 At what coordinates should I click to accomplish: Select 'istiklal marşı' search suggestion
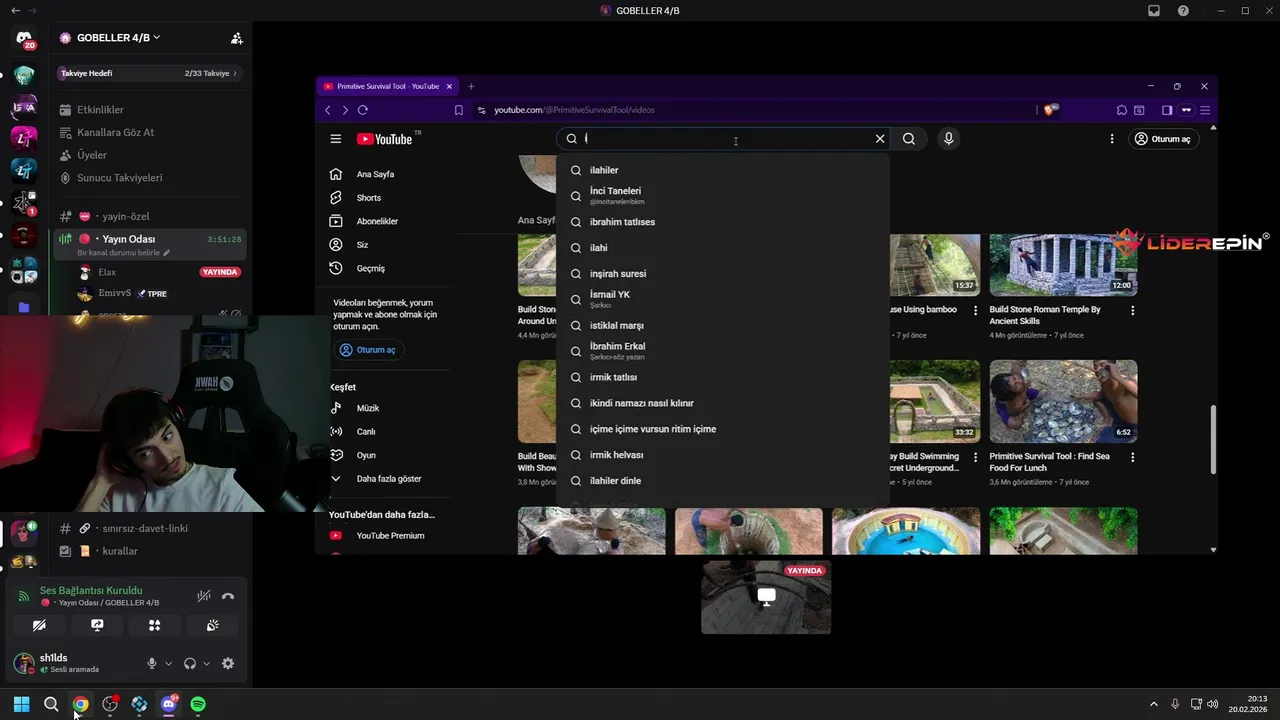[723, 325]
